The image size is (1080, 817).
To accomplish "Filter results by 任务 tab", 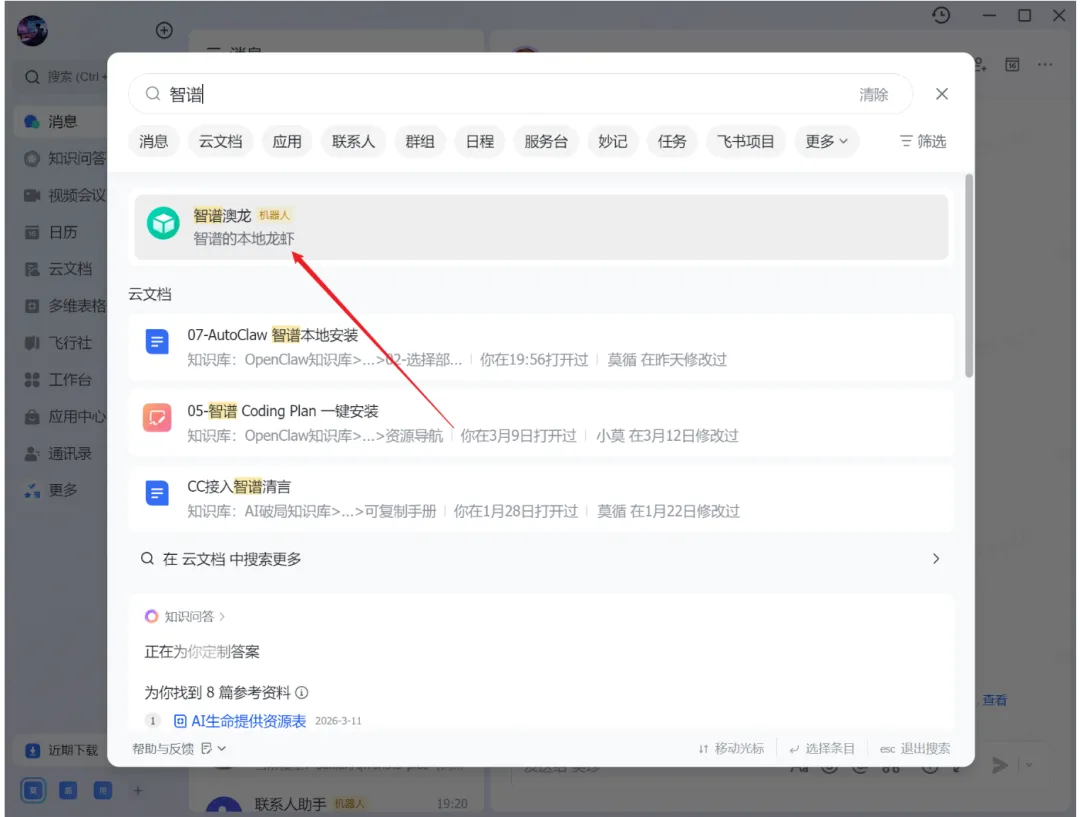I will pos(672,141).
